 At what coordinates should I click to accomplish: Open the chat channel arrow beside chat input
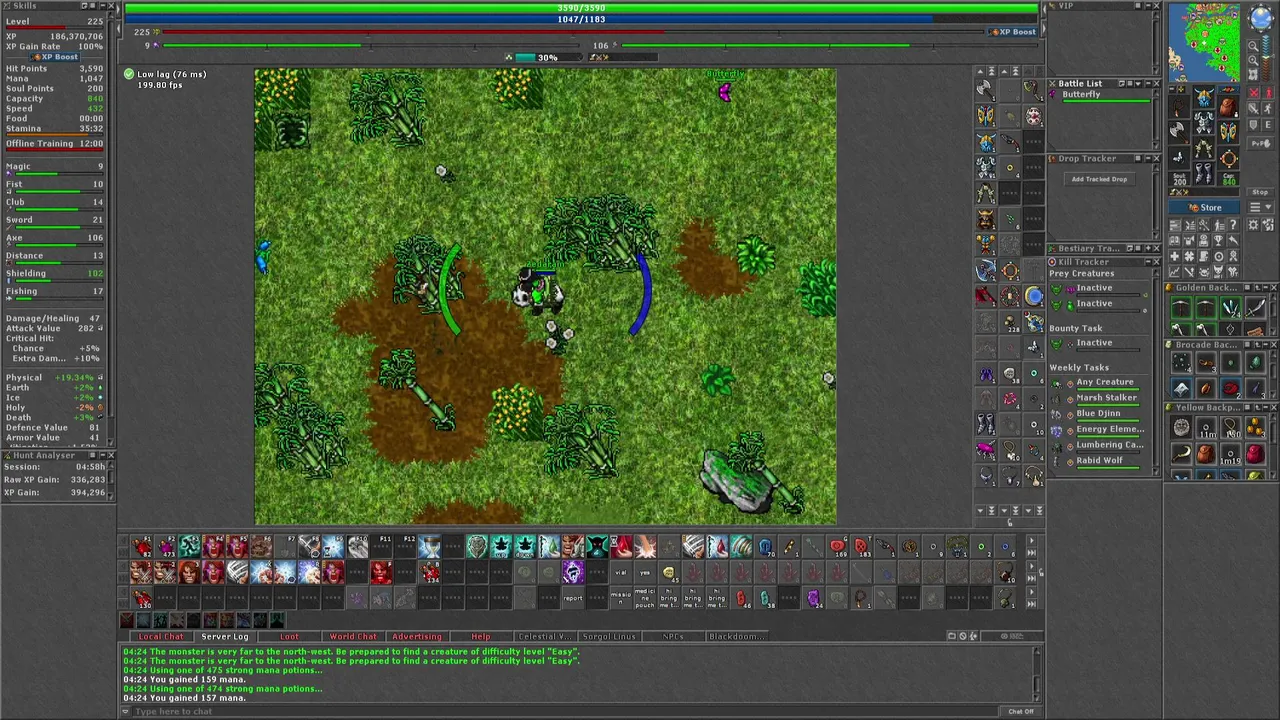125,711
